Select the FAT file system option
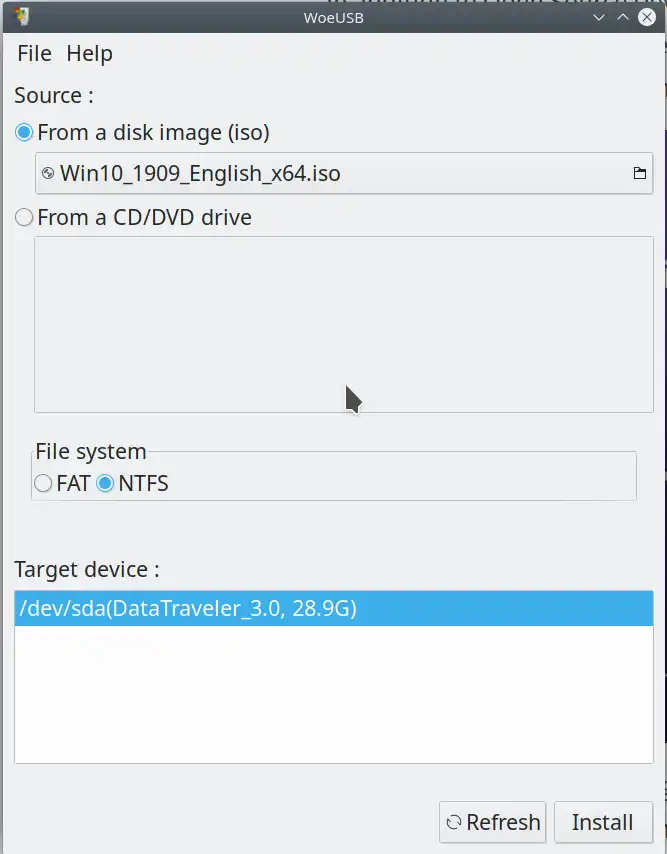The image size is (667, 854). tap(43, 483)
